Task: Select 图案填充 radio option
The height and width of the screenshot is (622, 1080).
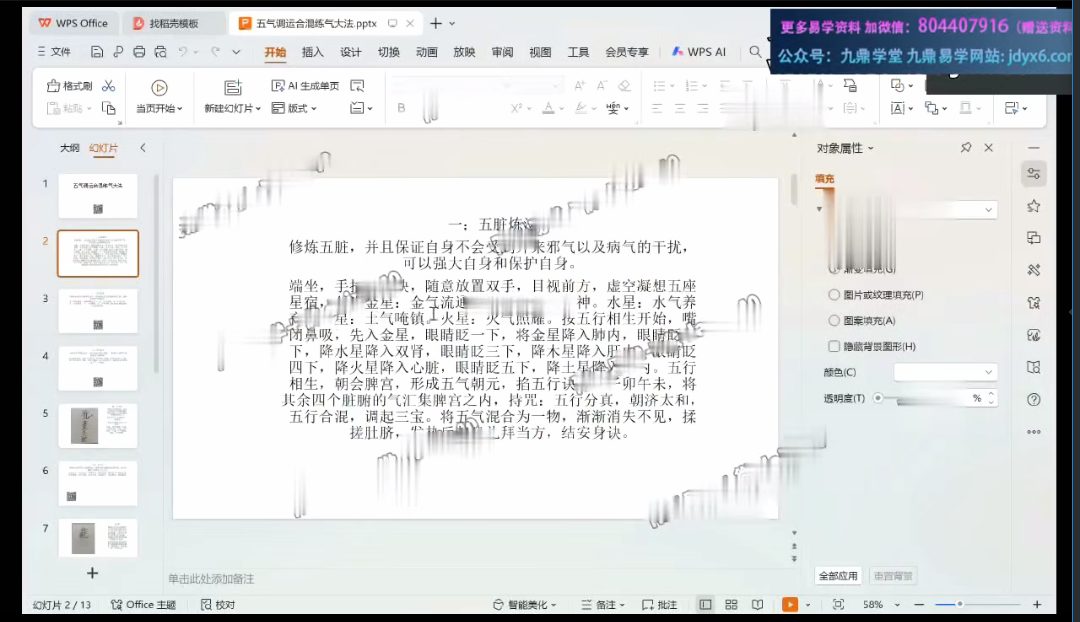Action: [x=834, y=321]
